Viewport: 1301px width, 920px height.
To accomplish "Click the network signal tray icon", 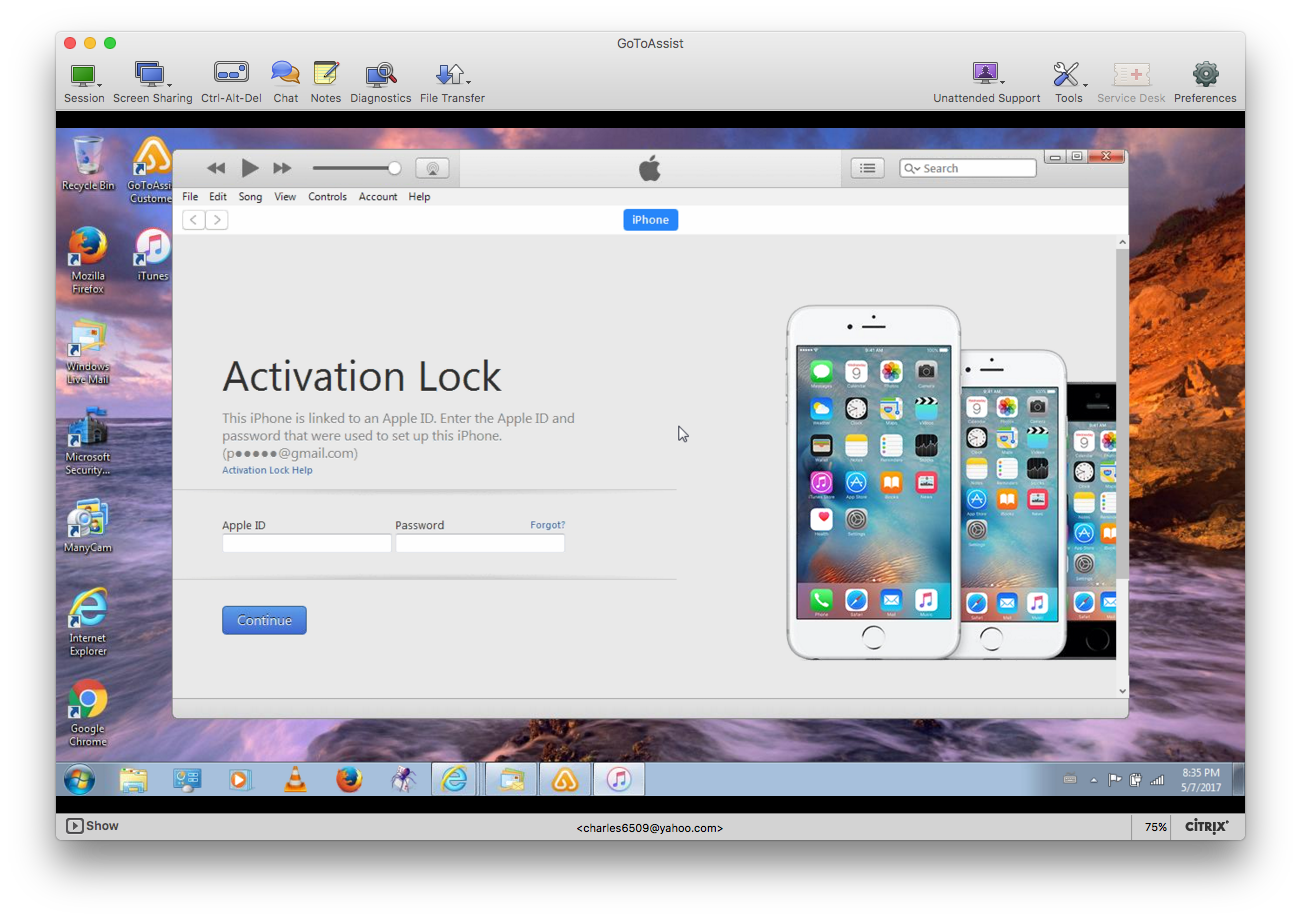I will tap(1157, 780).
